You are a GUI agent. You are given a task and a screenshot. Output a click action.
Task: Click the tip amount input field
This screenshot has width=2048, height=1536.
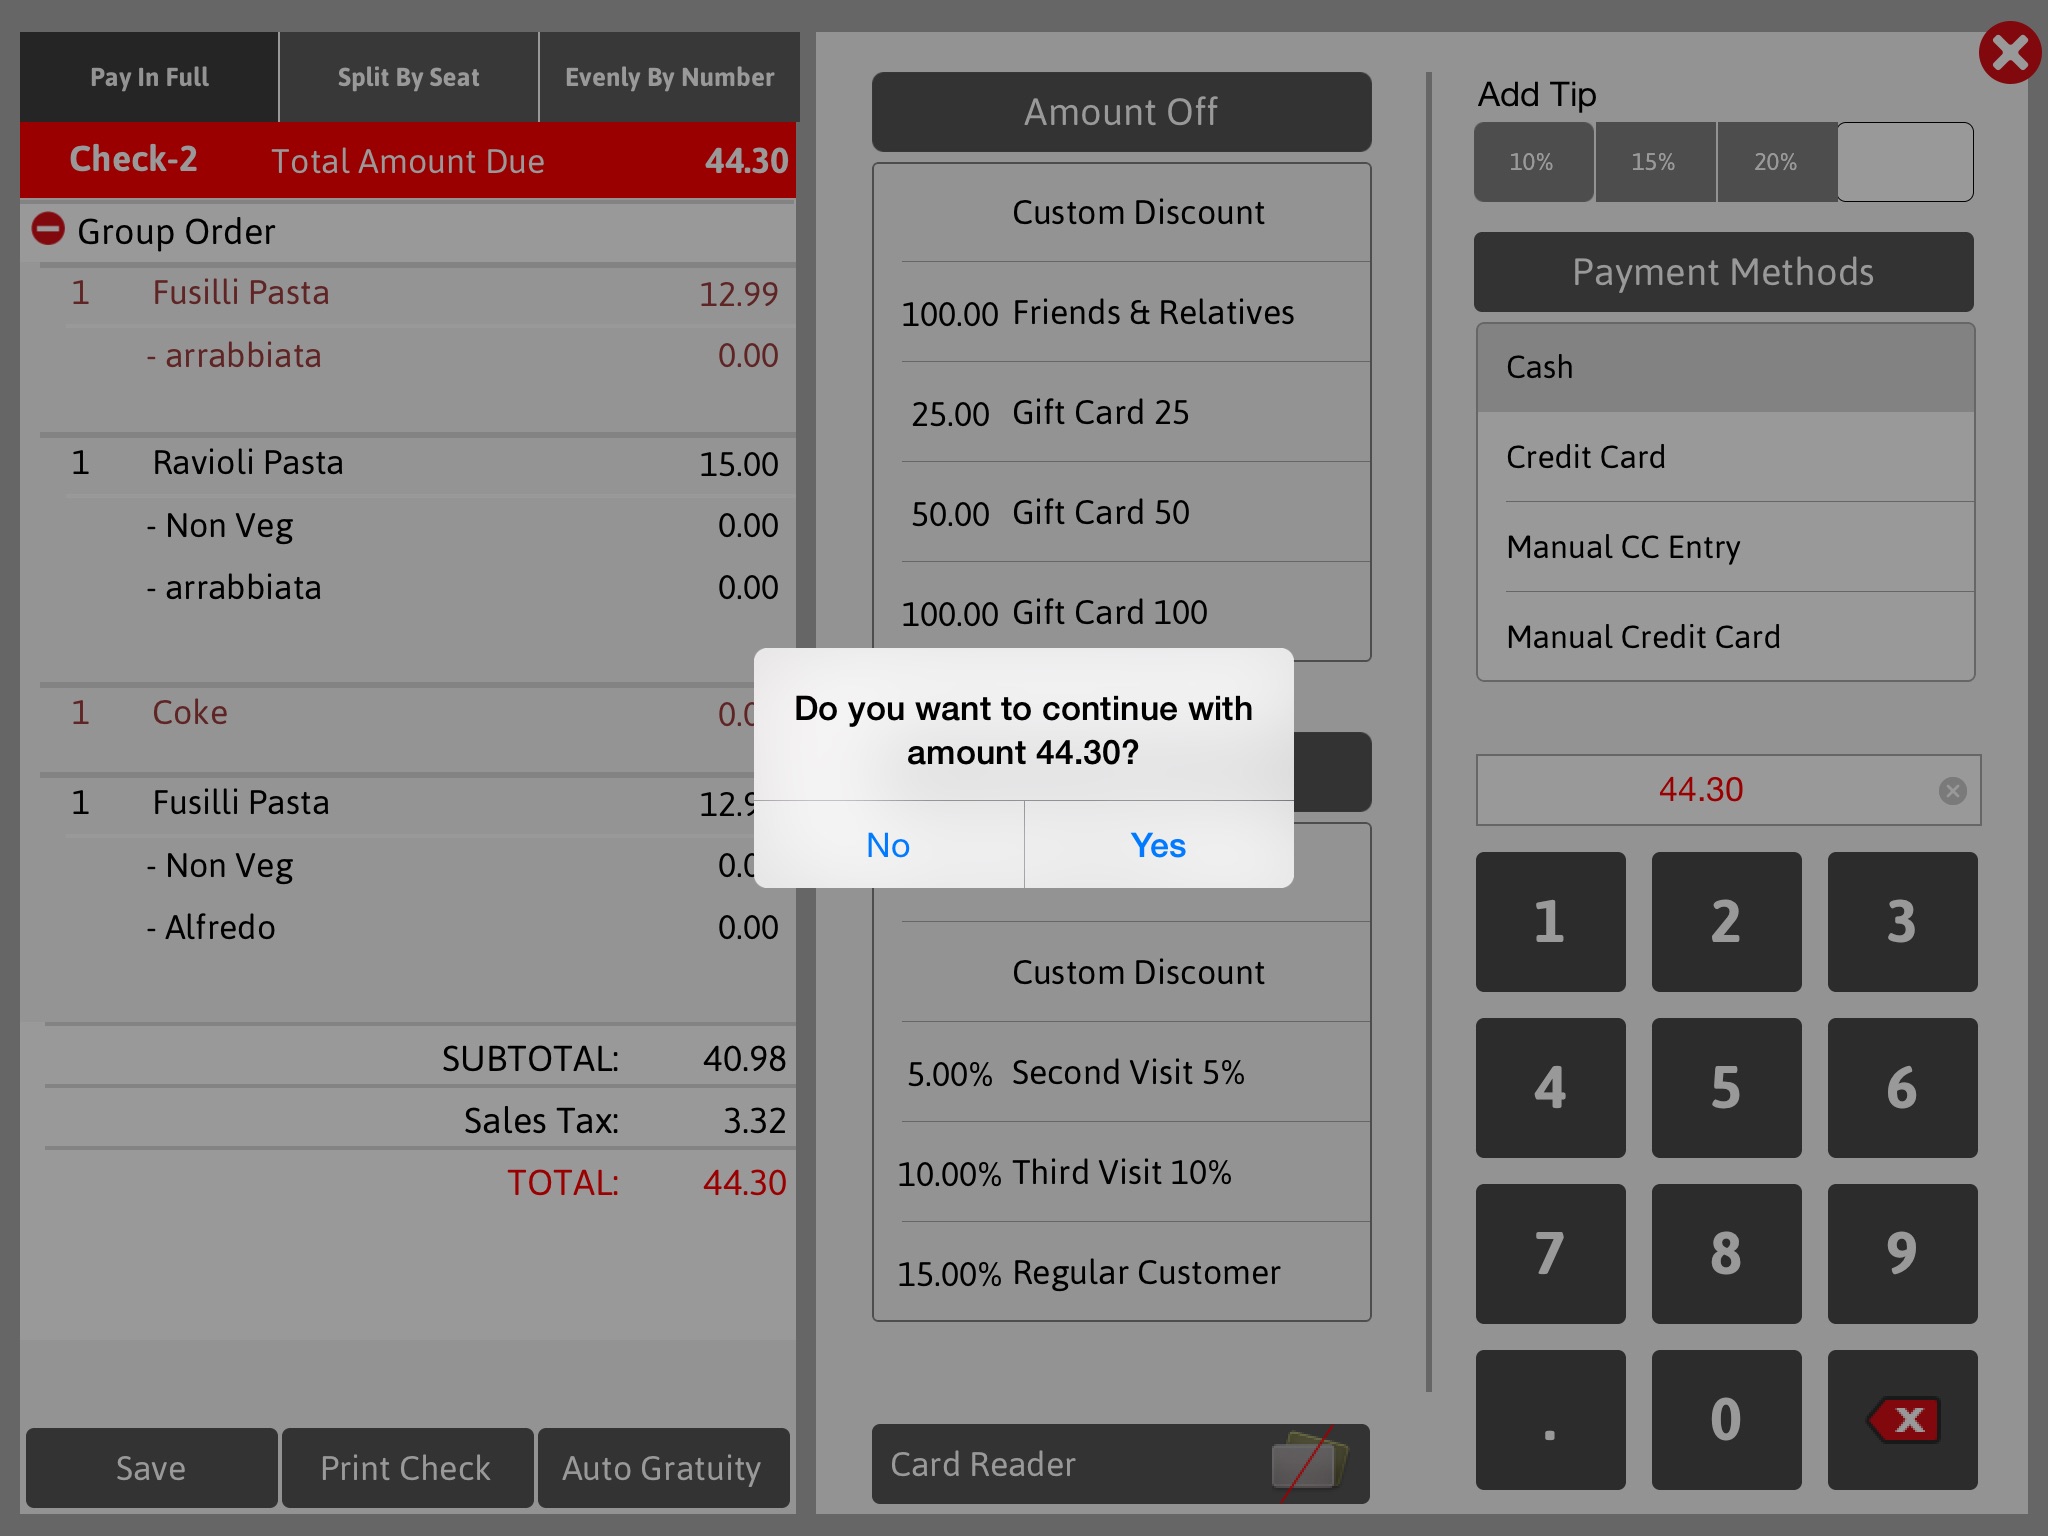point(1903,161)
